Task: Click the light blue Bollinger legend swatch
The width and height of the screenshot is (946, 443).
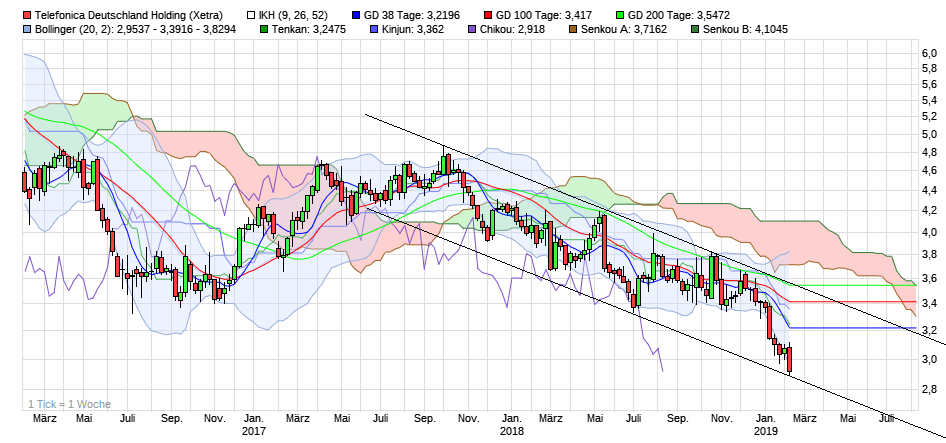Action: [x=26, y=29]
